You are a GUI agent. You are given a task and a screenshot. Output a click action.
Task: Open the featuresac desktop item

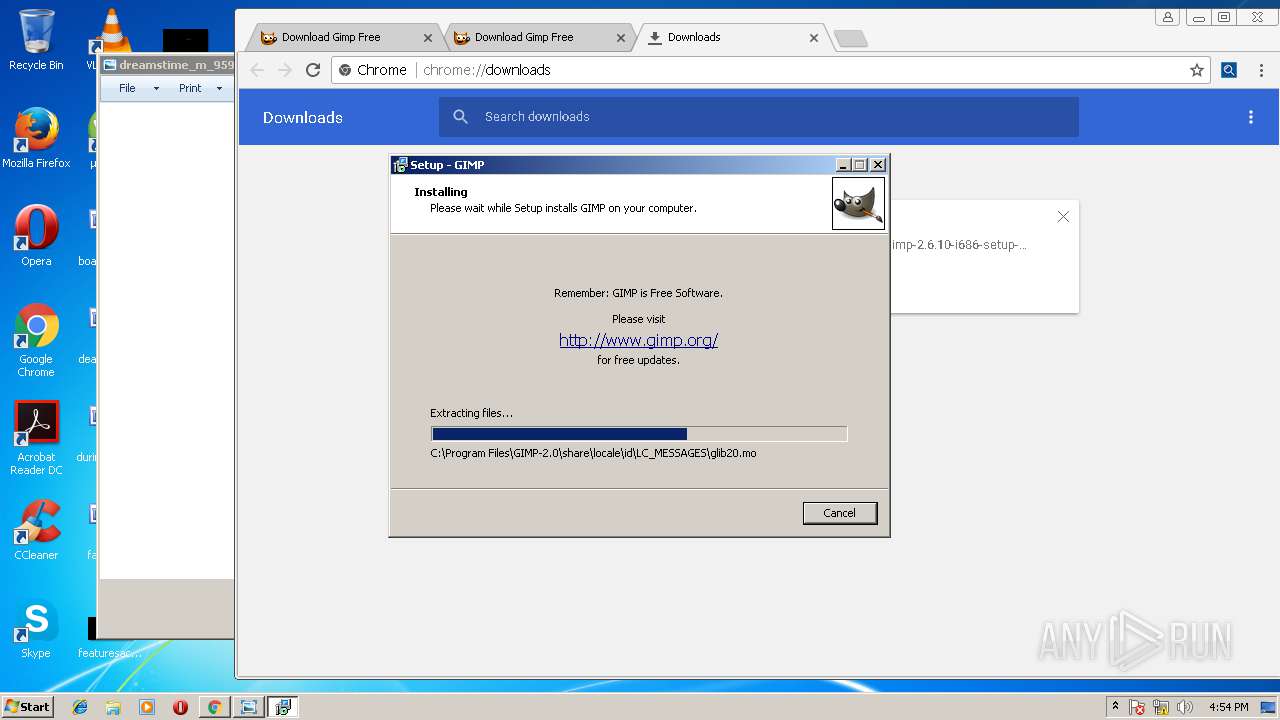[110, 635]
